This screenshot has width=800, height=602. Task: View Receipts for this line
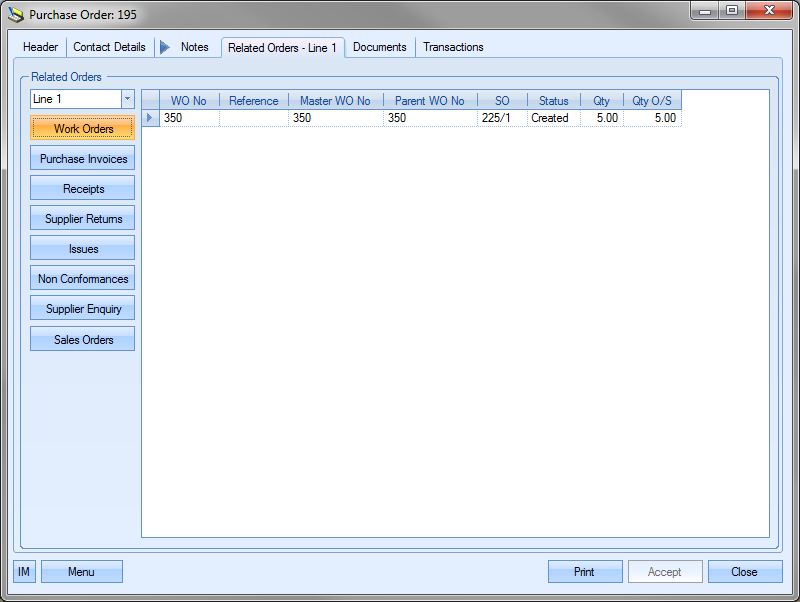83,189
